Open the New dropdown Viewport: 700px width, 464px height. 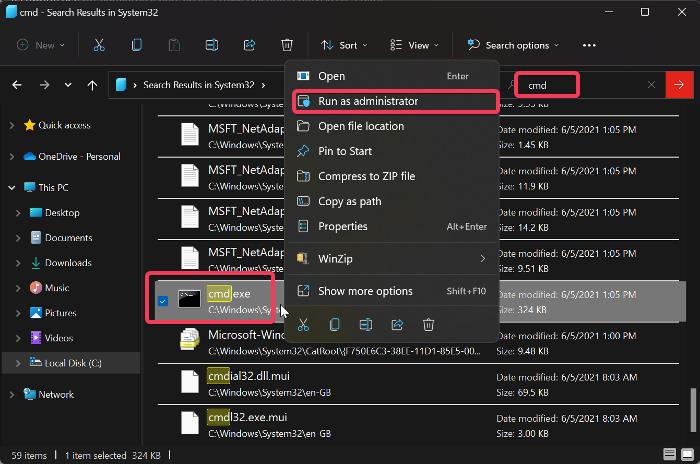tap(41, 45)
